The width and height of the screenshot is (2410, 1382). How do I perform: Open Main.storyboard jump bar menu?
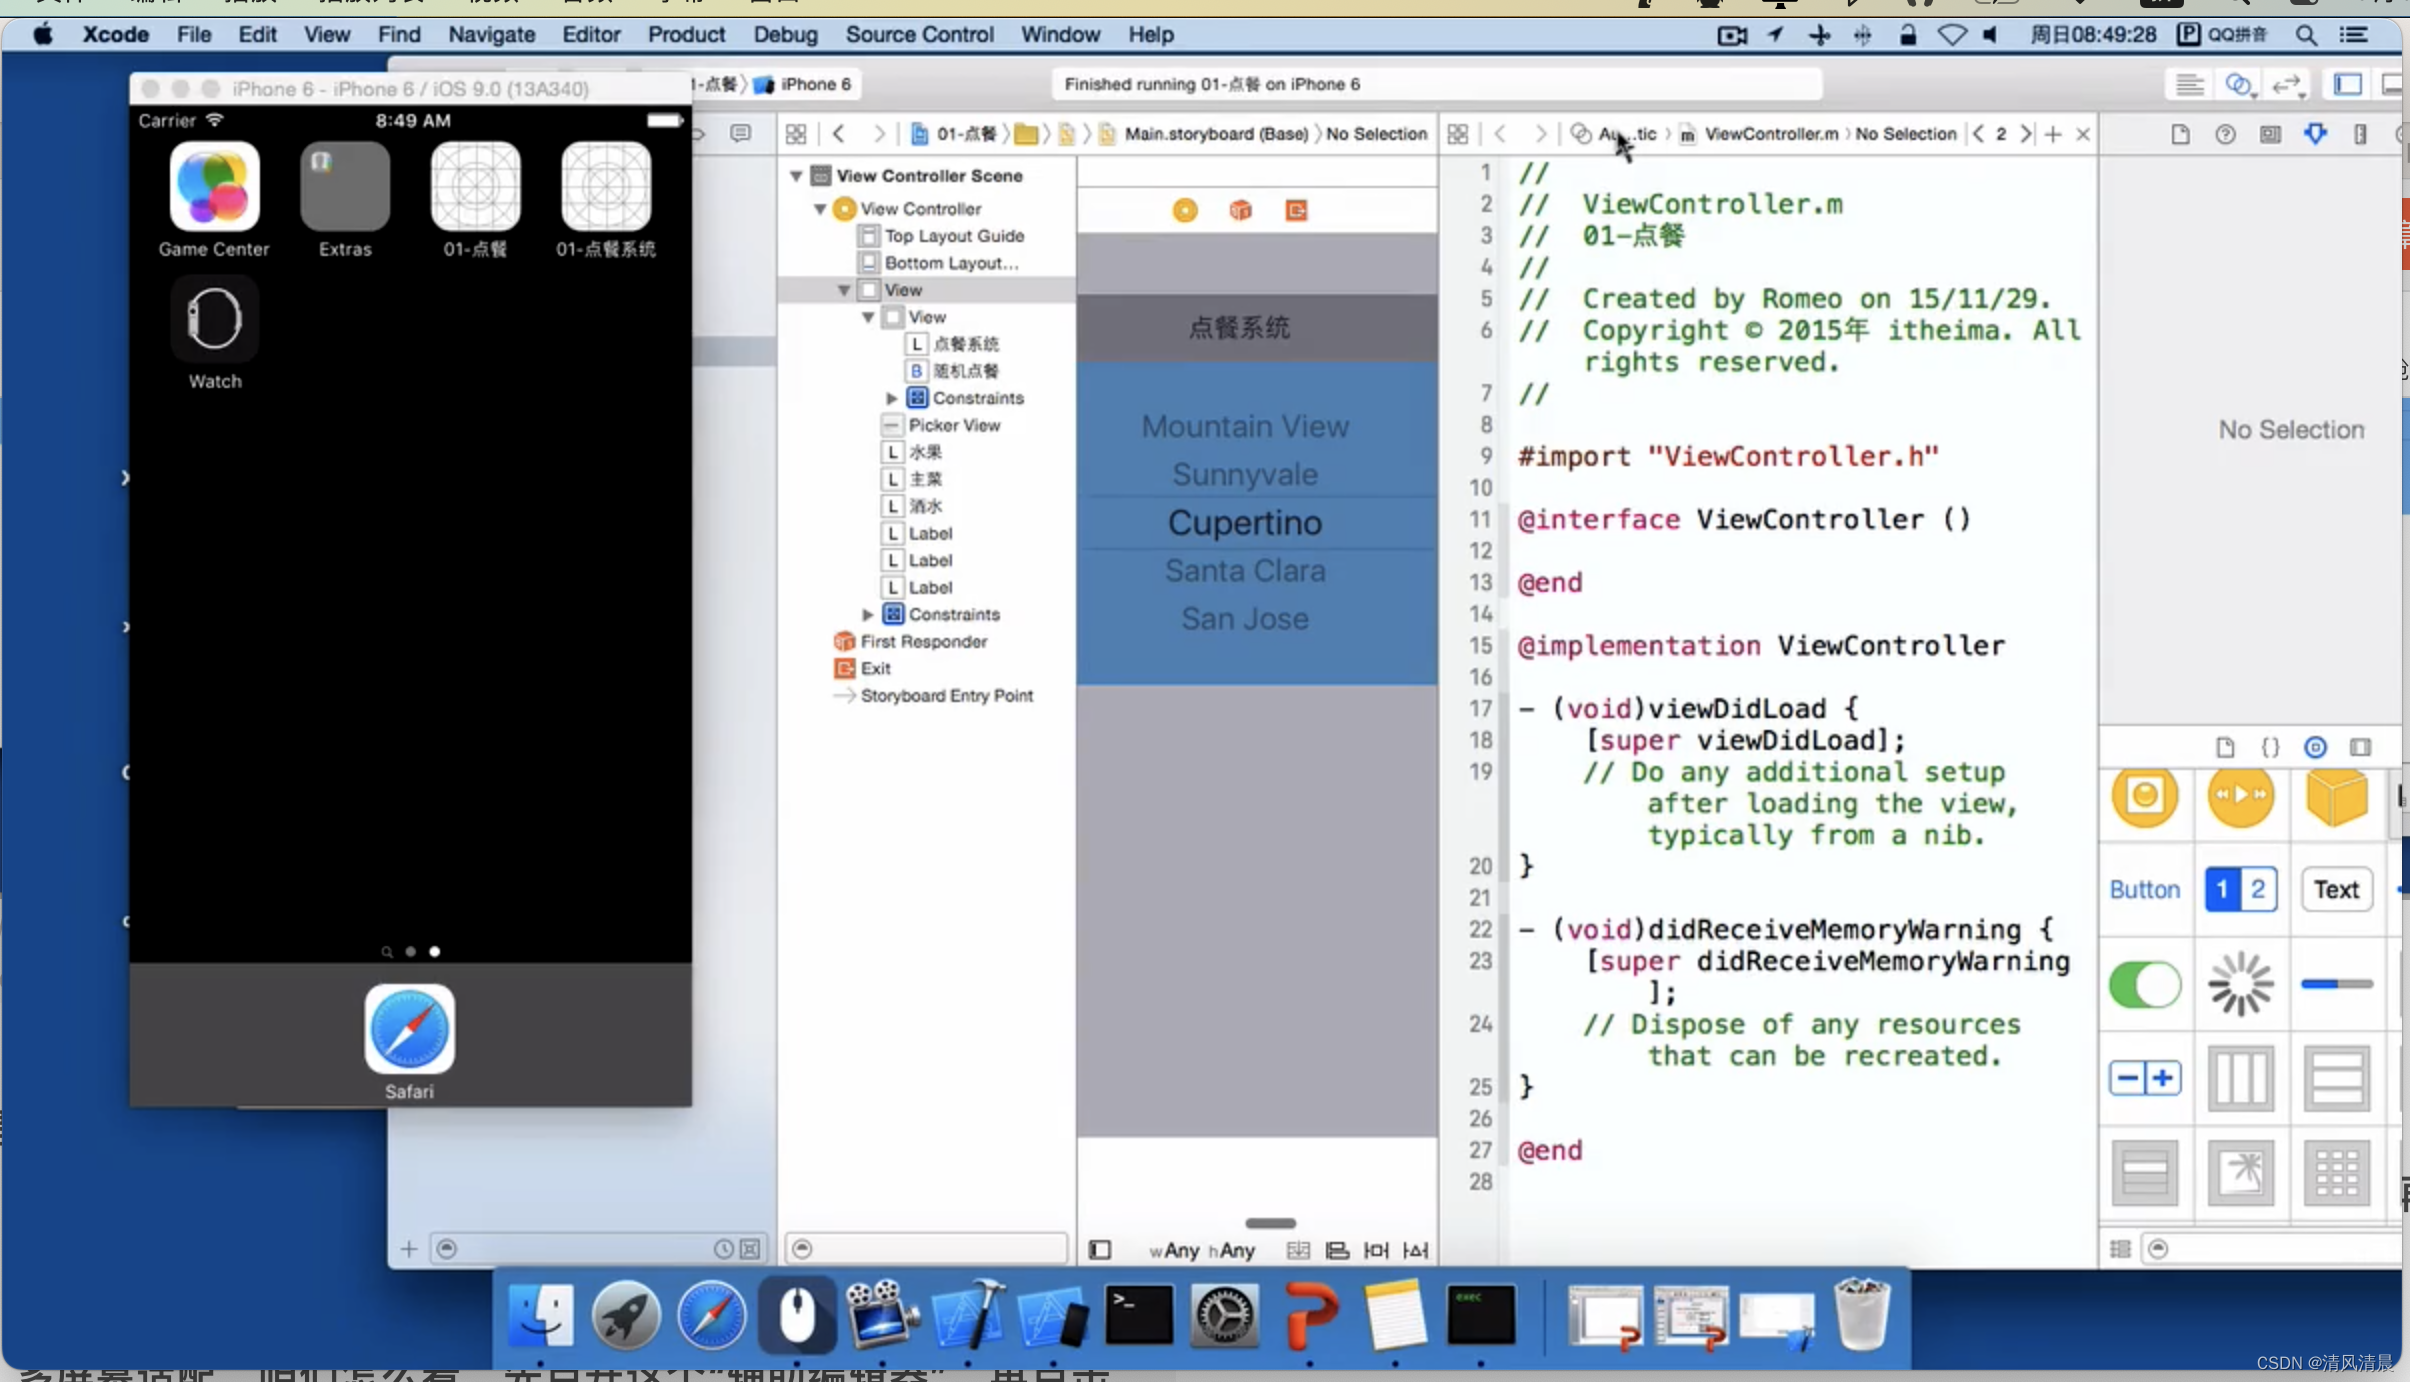click(1204, 134)
